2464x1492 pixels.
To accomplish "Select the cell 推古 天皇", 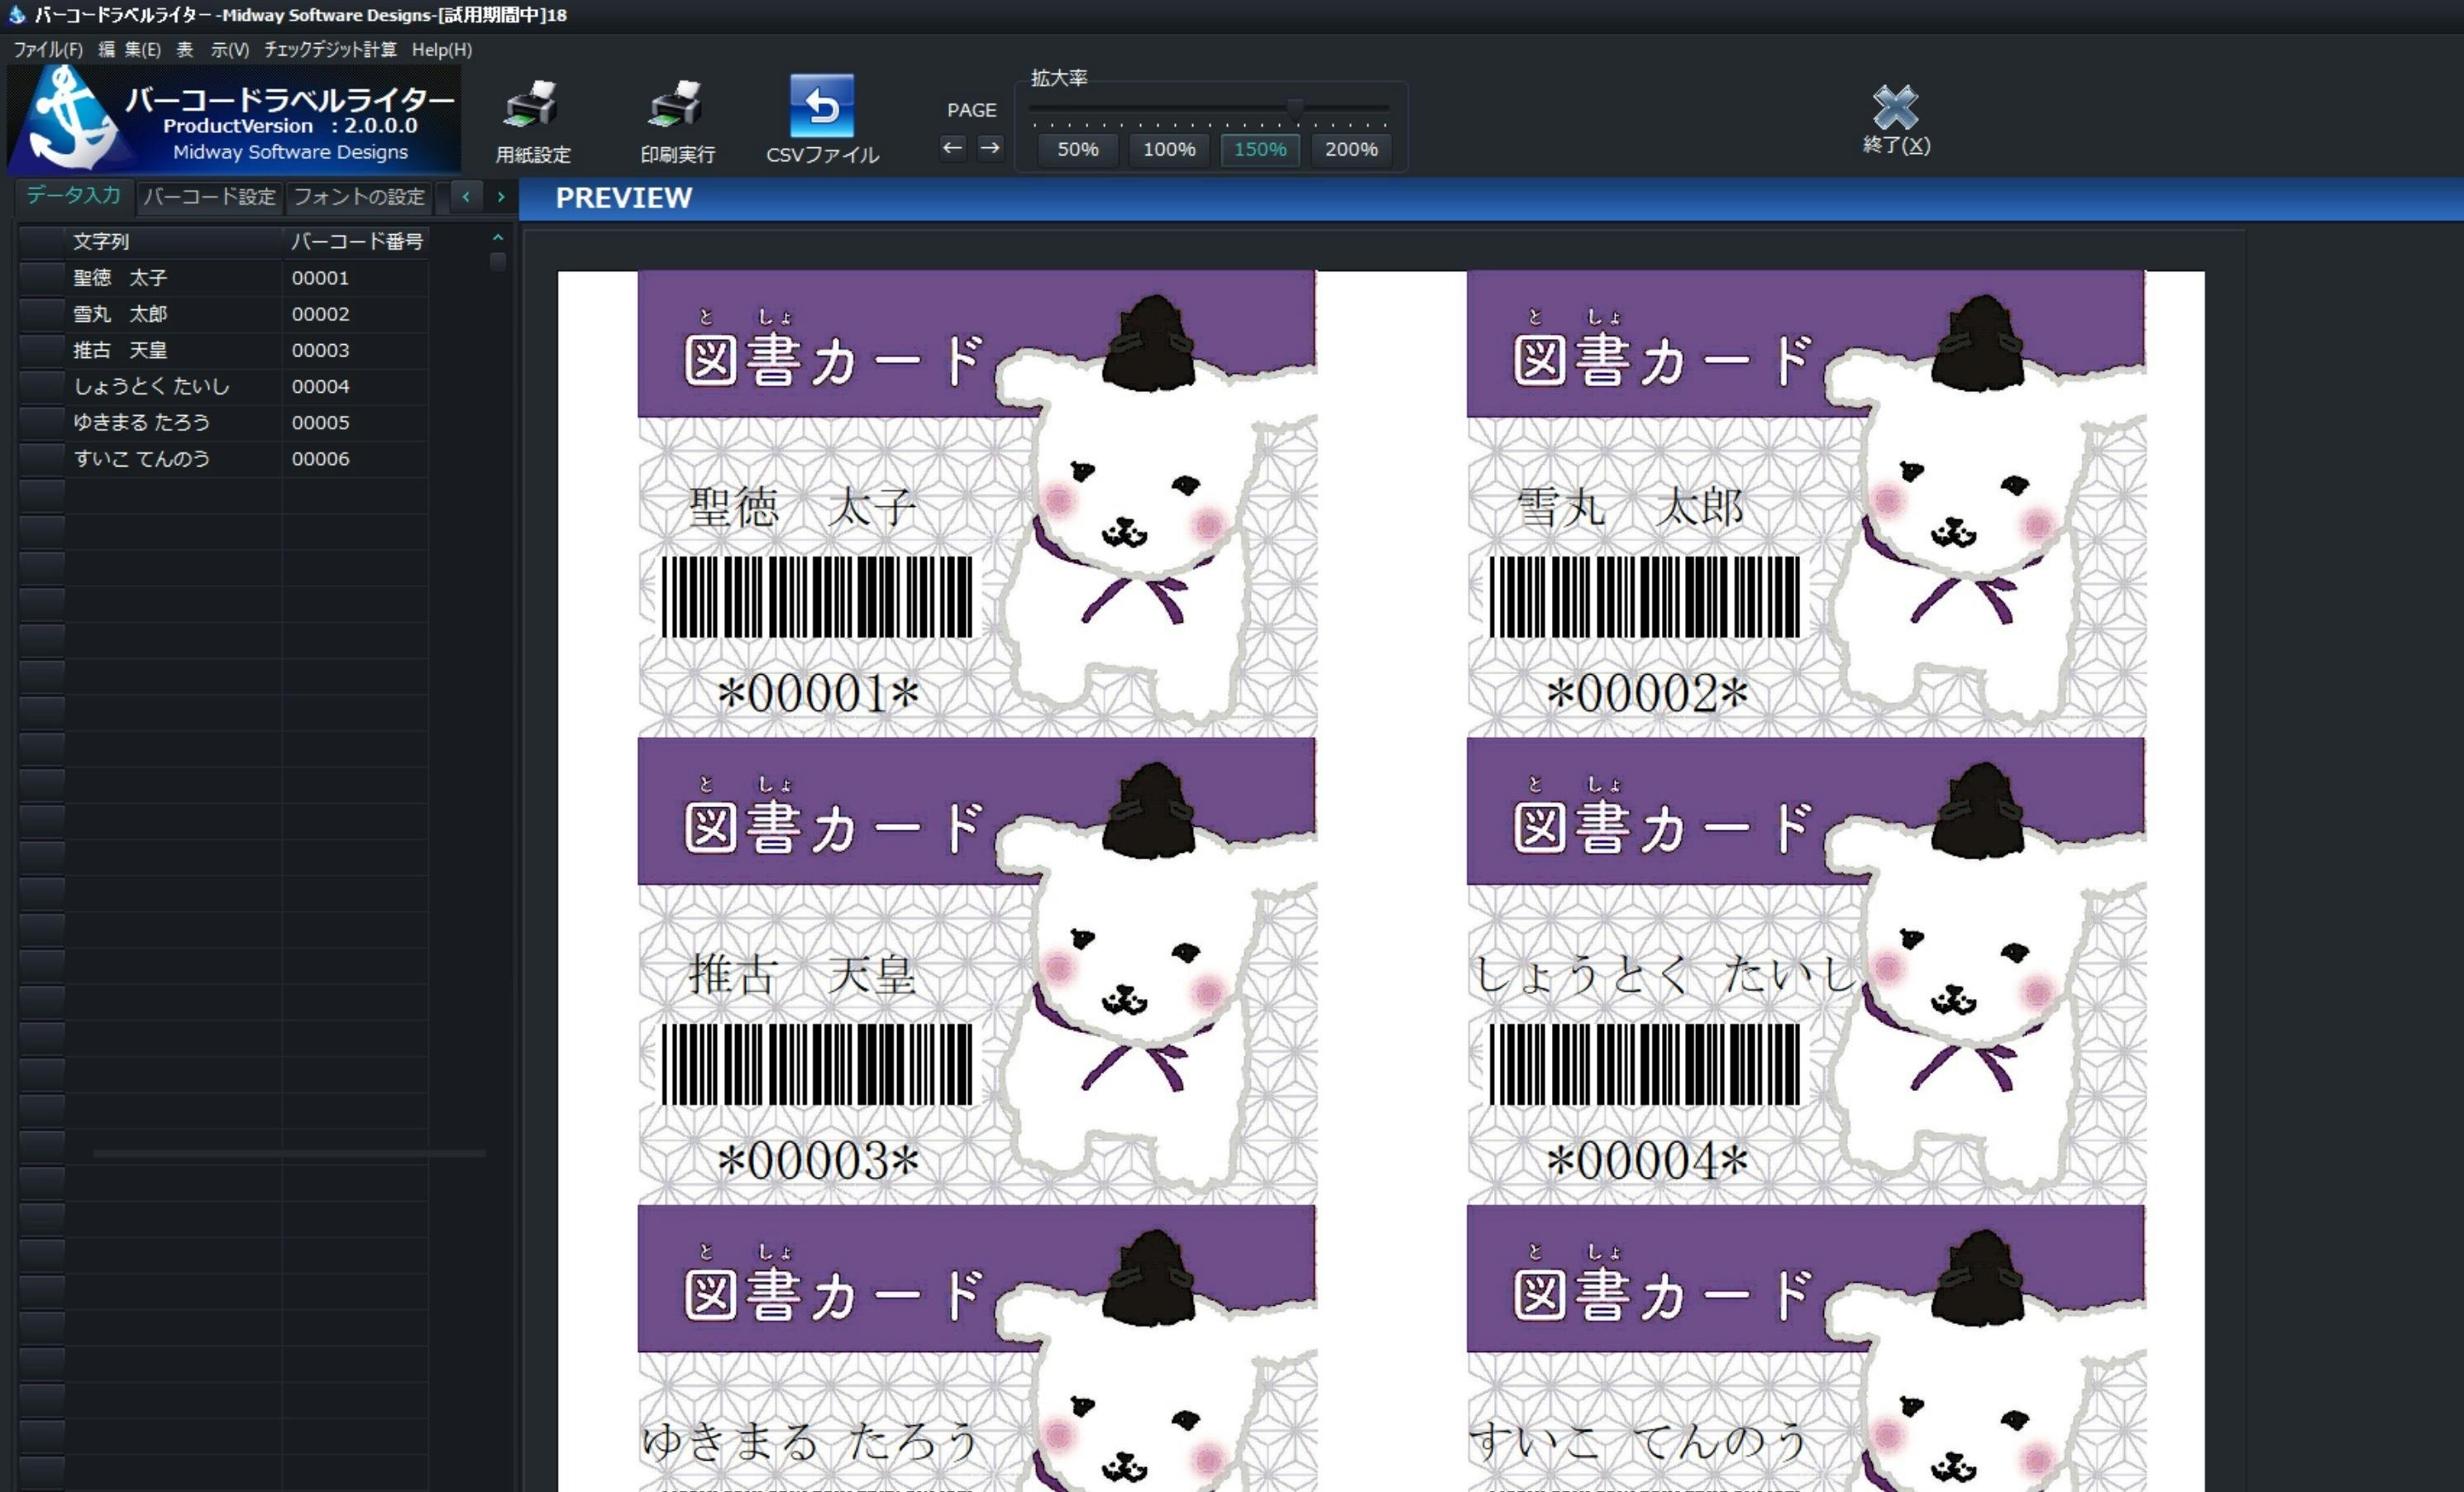I will [x=173, y=350].
